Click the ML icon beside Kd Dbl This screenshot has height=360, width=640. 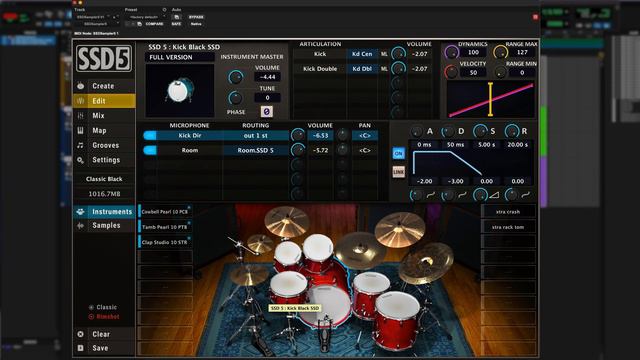(384, 69)
